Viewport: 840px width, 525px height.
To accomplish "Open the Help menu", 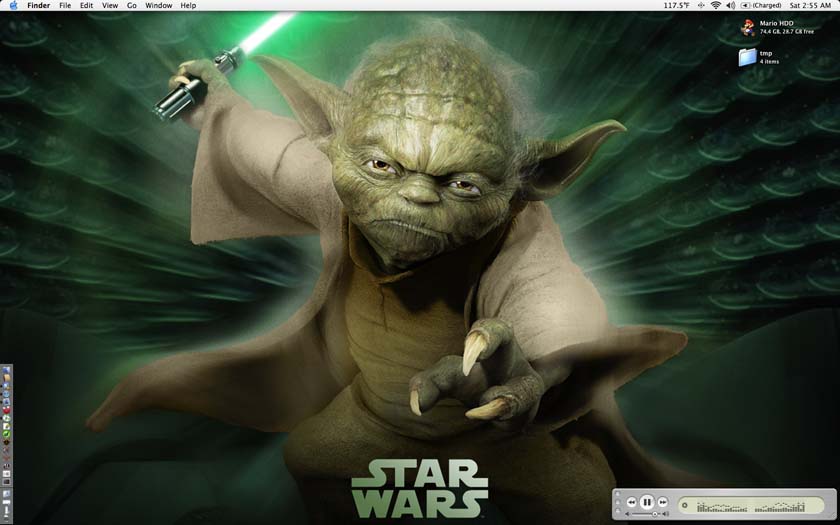I will tap(188, 5).
